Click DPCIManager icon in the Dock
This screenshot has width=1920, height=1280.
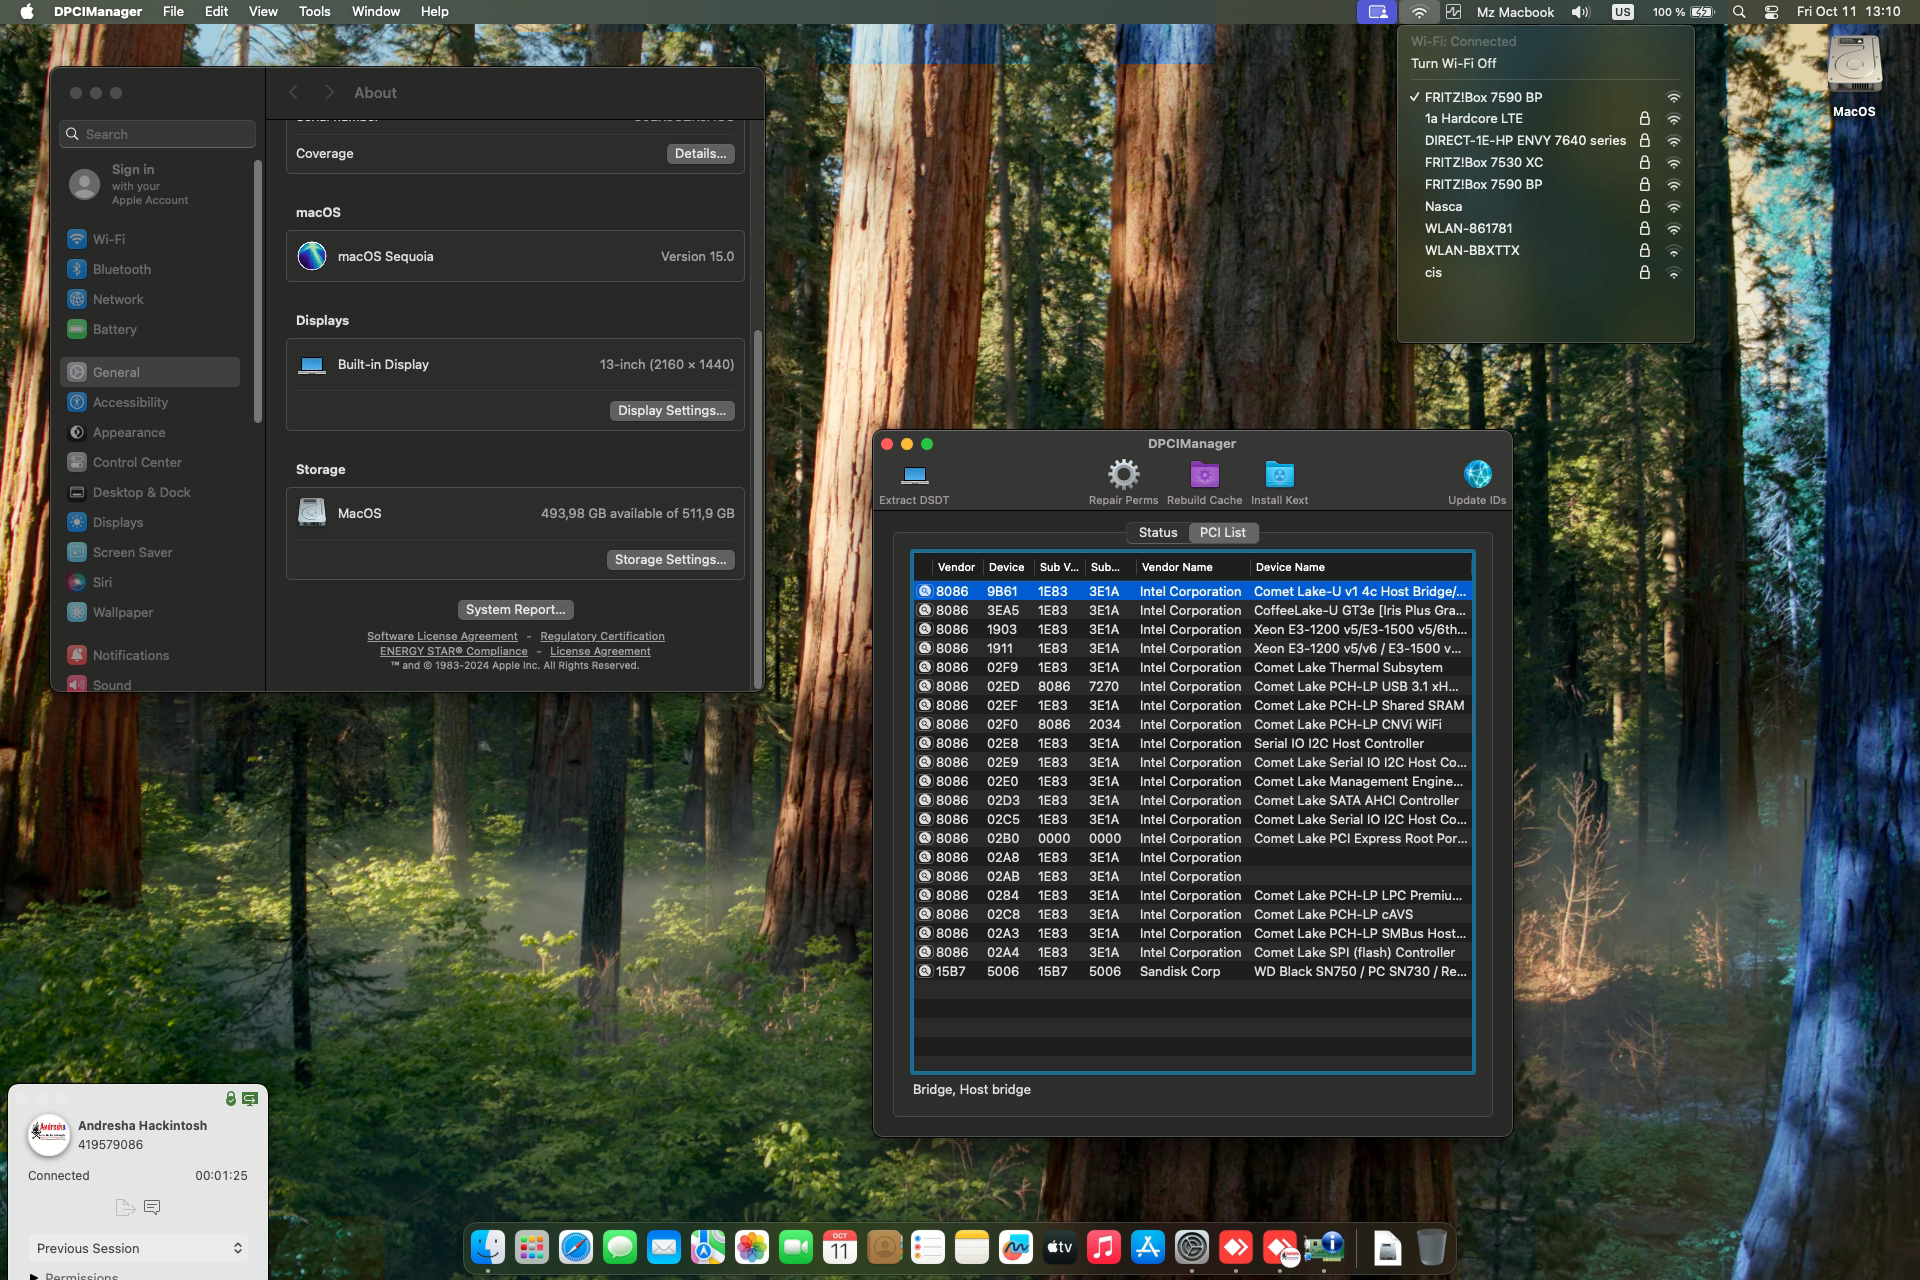1324,1247
